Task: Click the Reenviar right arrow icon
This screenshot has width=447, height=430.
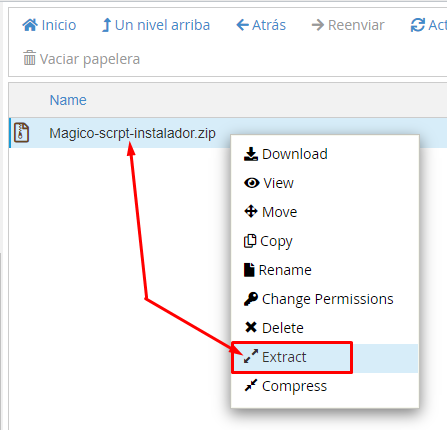Action: [318, 25]
